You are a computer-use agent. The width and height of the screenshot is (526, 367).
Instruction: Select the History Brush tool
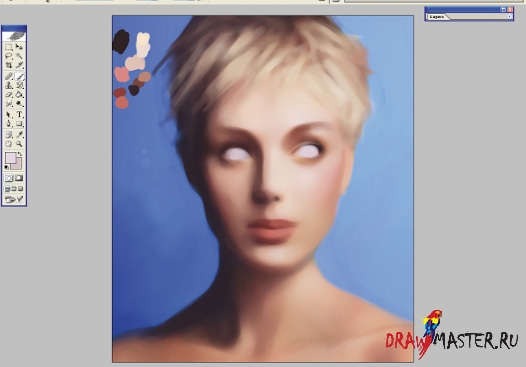point(19,85)
